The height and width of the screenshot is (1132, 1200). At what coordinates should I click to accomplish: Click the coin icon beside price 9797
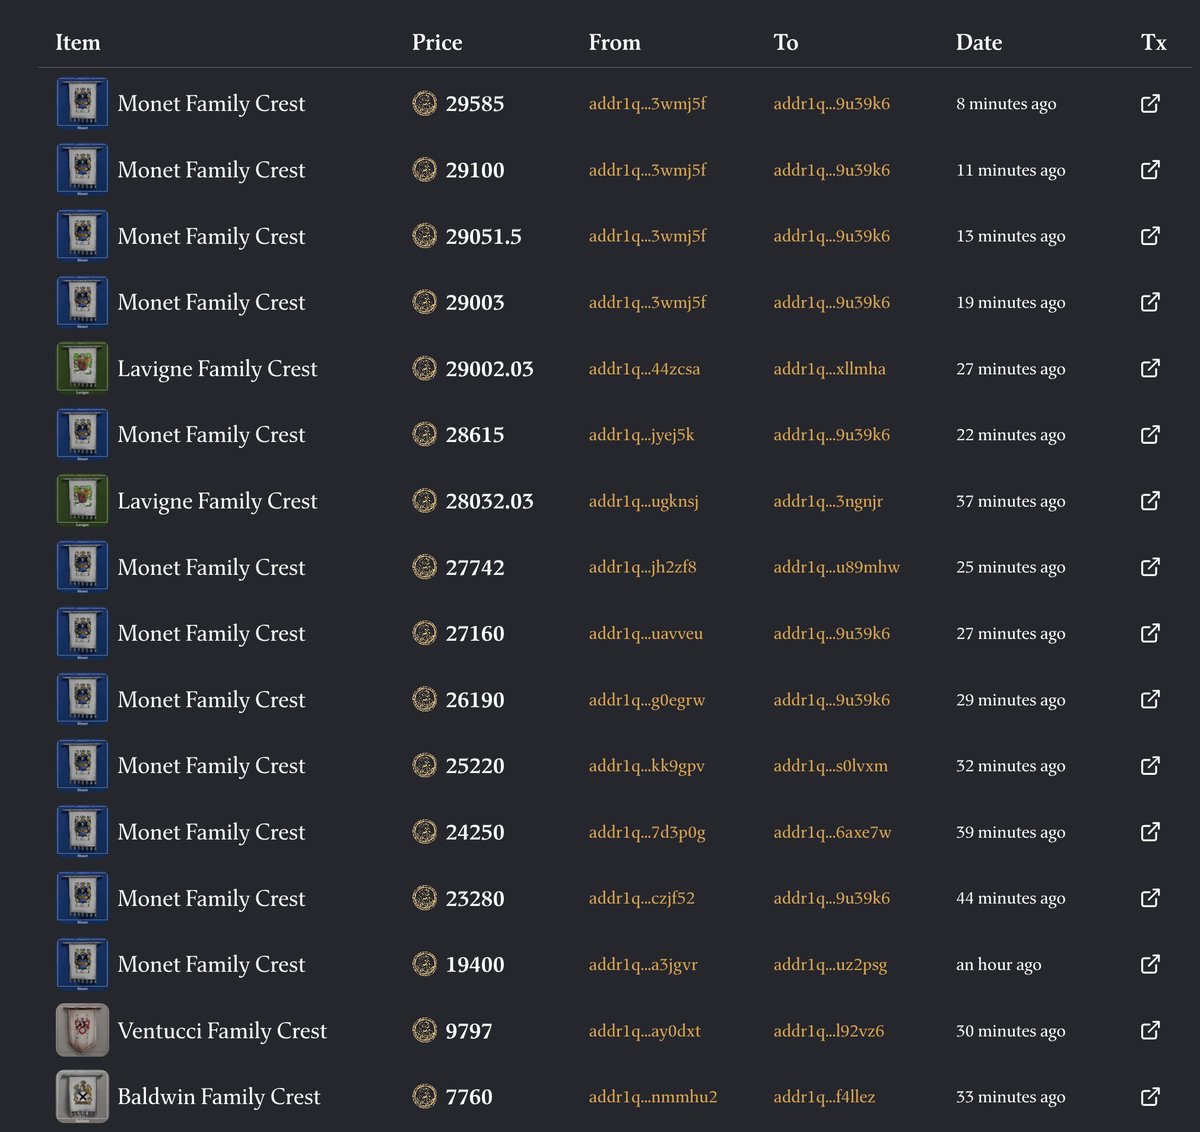click(425, 1030)
